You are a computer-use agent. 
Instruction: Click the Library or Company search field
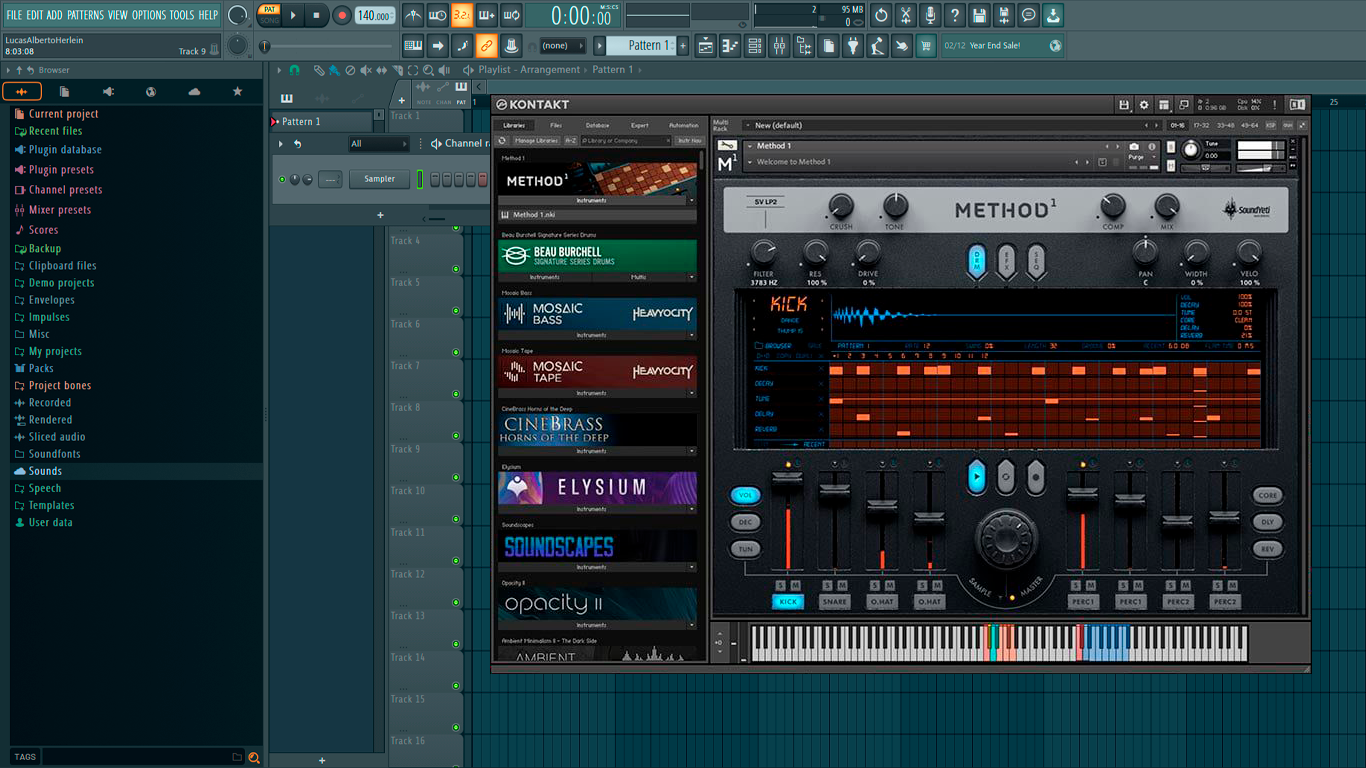[626, 141]
